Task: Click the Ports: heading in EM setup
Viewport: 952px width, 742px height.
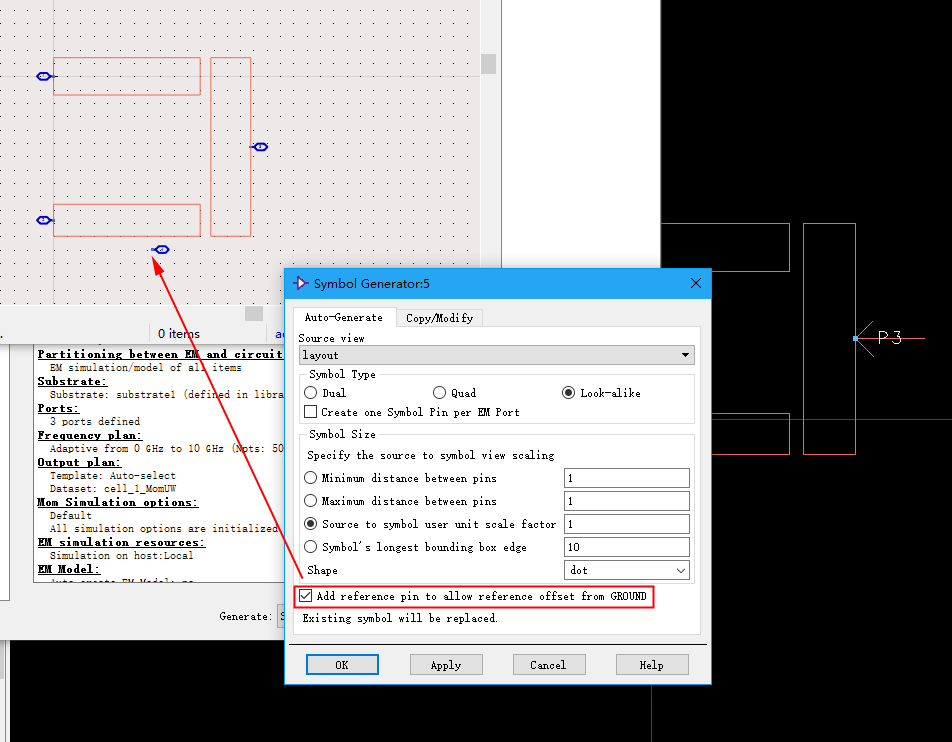Action: (58, 408)
